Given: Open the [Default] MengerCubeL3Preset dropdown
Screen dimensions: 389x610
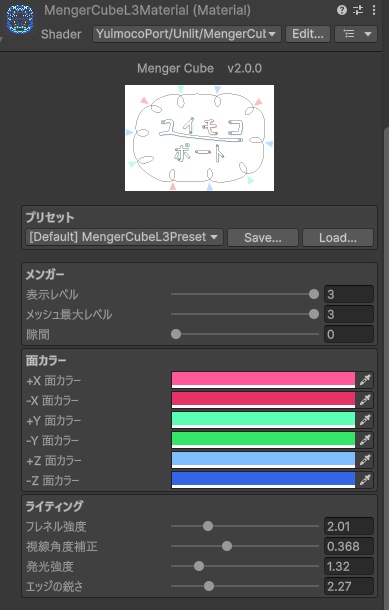Looking at the screenshot, I should [124, 237].
